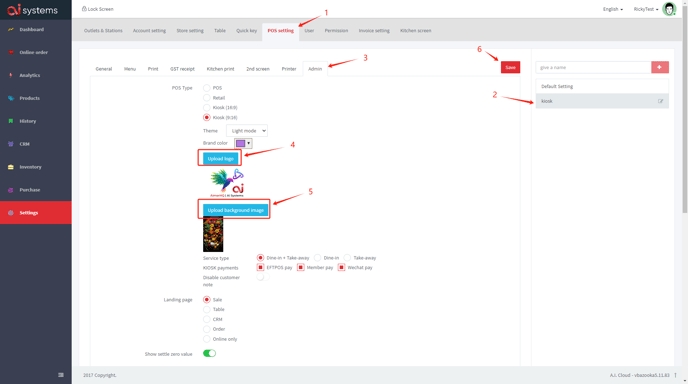Go to Products sidebar icon
688x384 pixels.
point(11,98)
